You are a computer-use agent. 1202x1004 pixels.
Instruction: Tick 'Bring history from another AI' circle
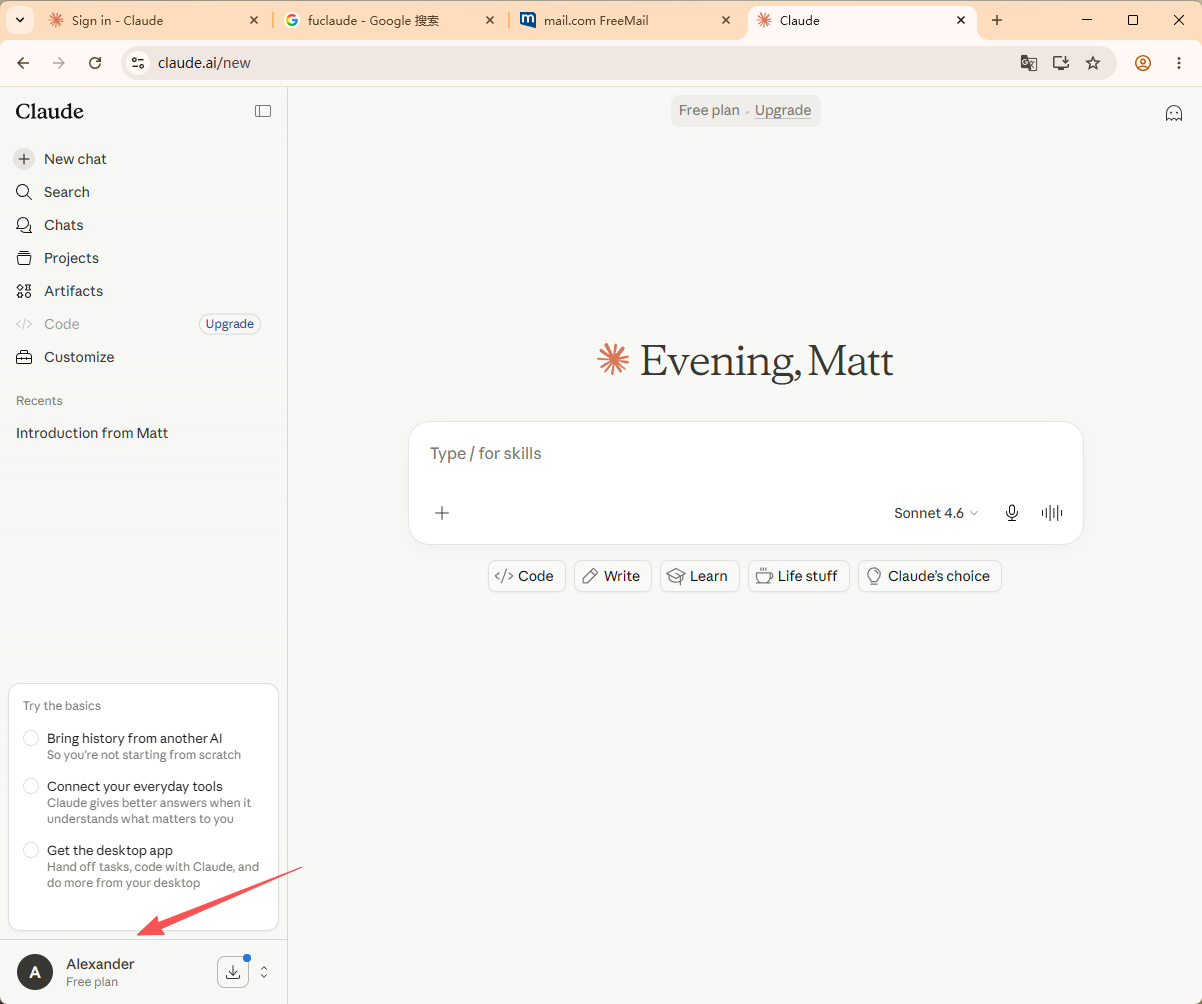pyautogui.click(x=31, y=738)
